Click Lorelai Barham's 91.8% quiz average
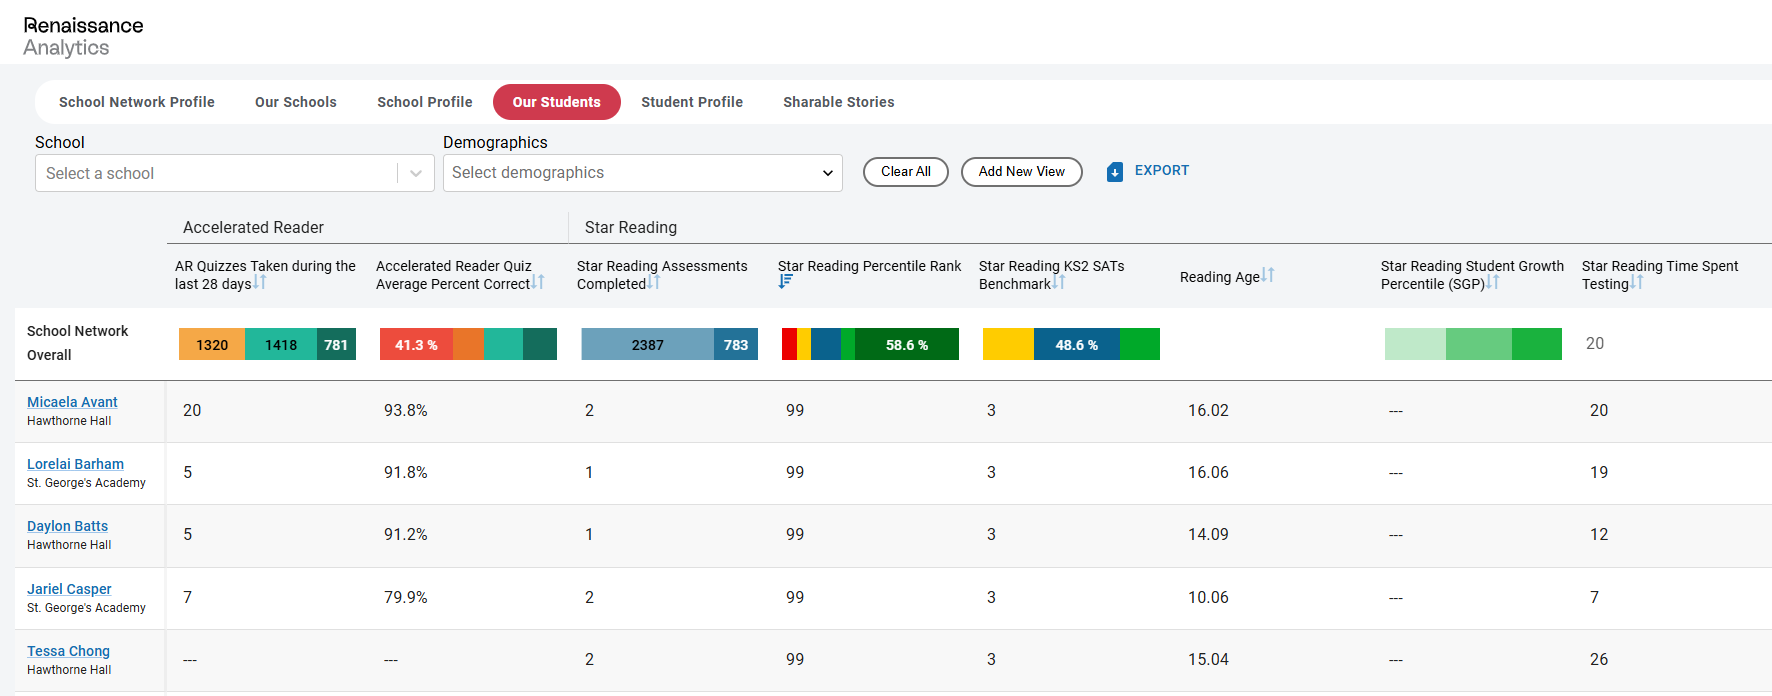The image size is (1772, 696). pos(405,472)
